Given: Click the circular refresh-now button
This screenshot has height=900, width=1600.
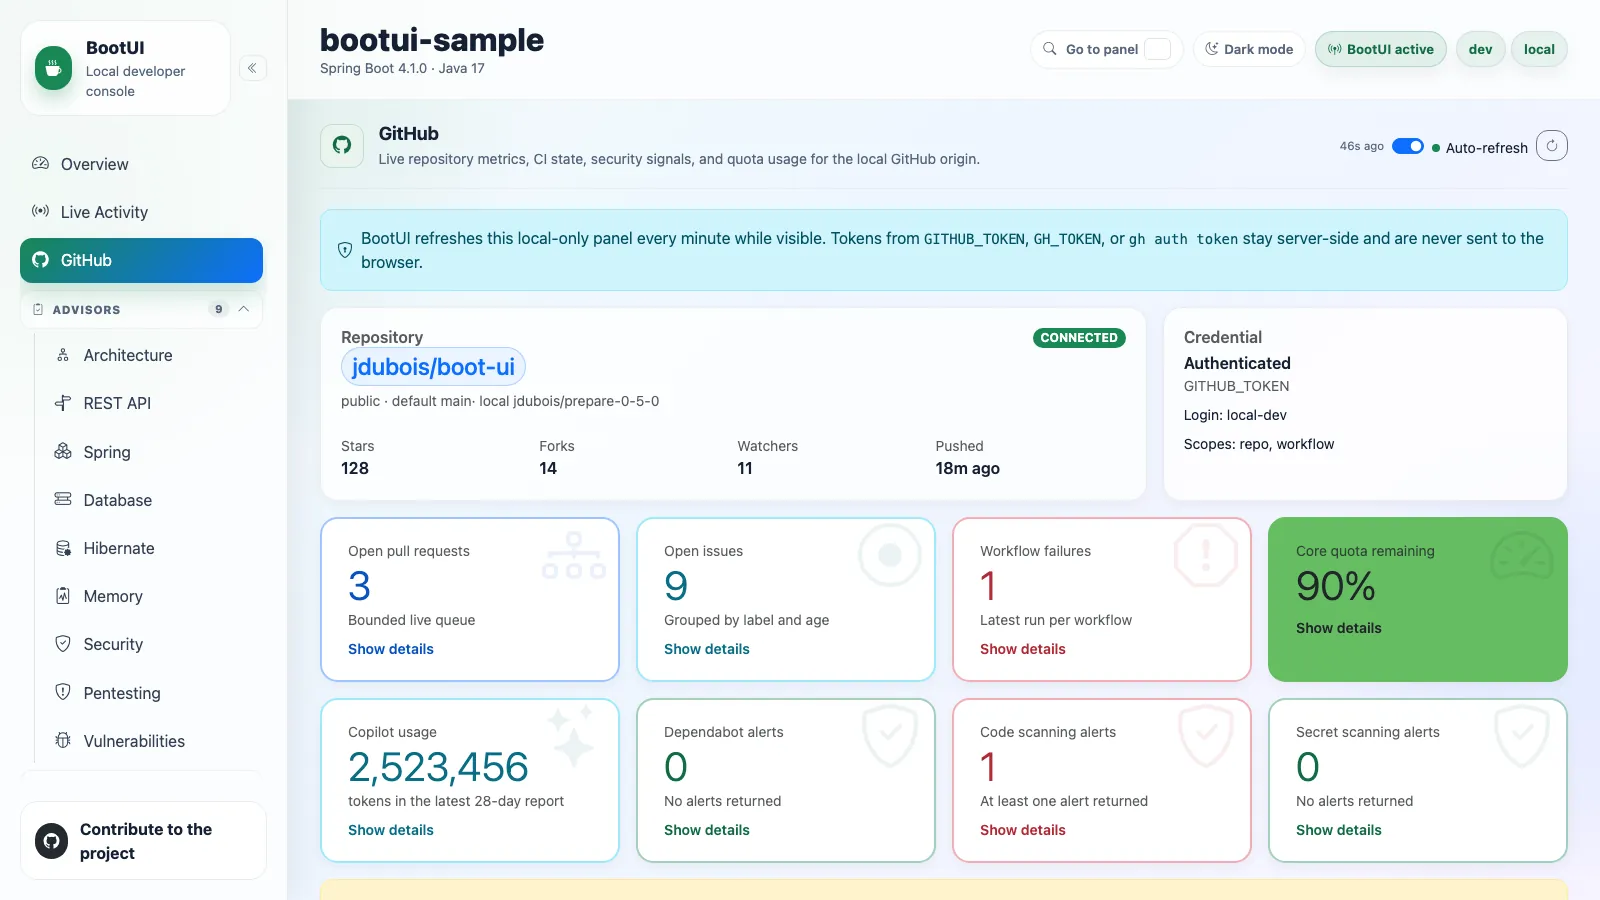Looking at the screenshot, I should pos(1552,146).
